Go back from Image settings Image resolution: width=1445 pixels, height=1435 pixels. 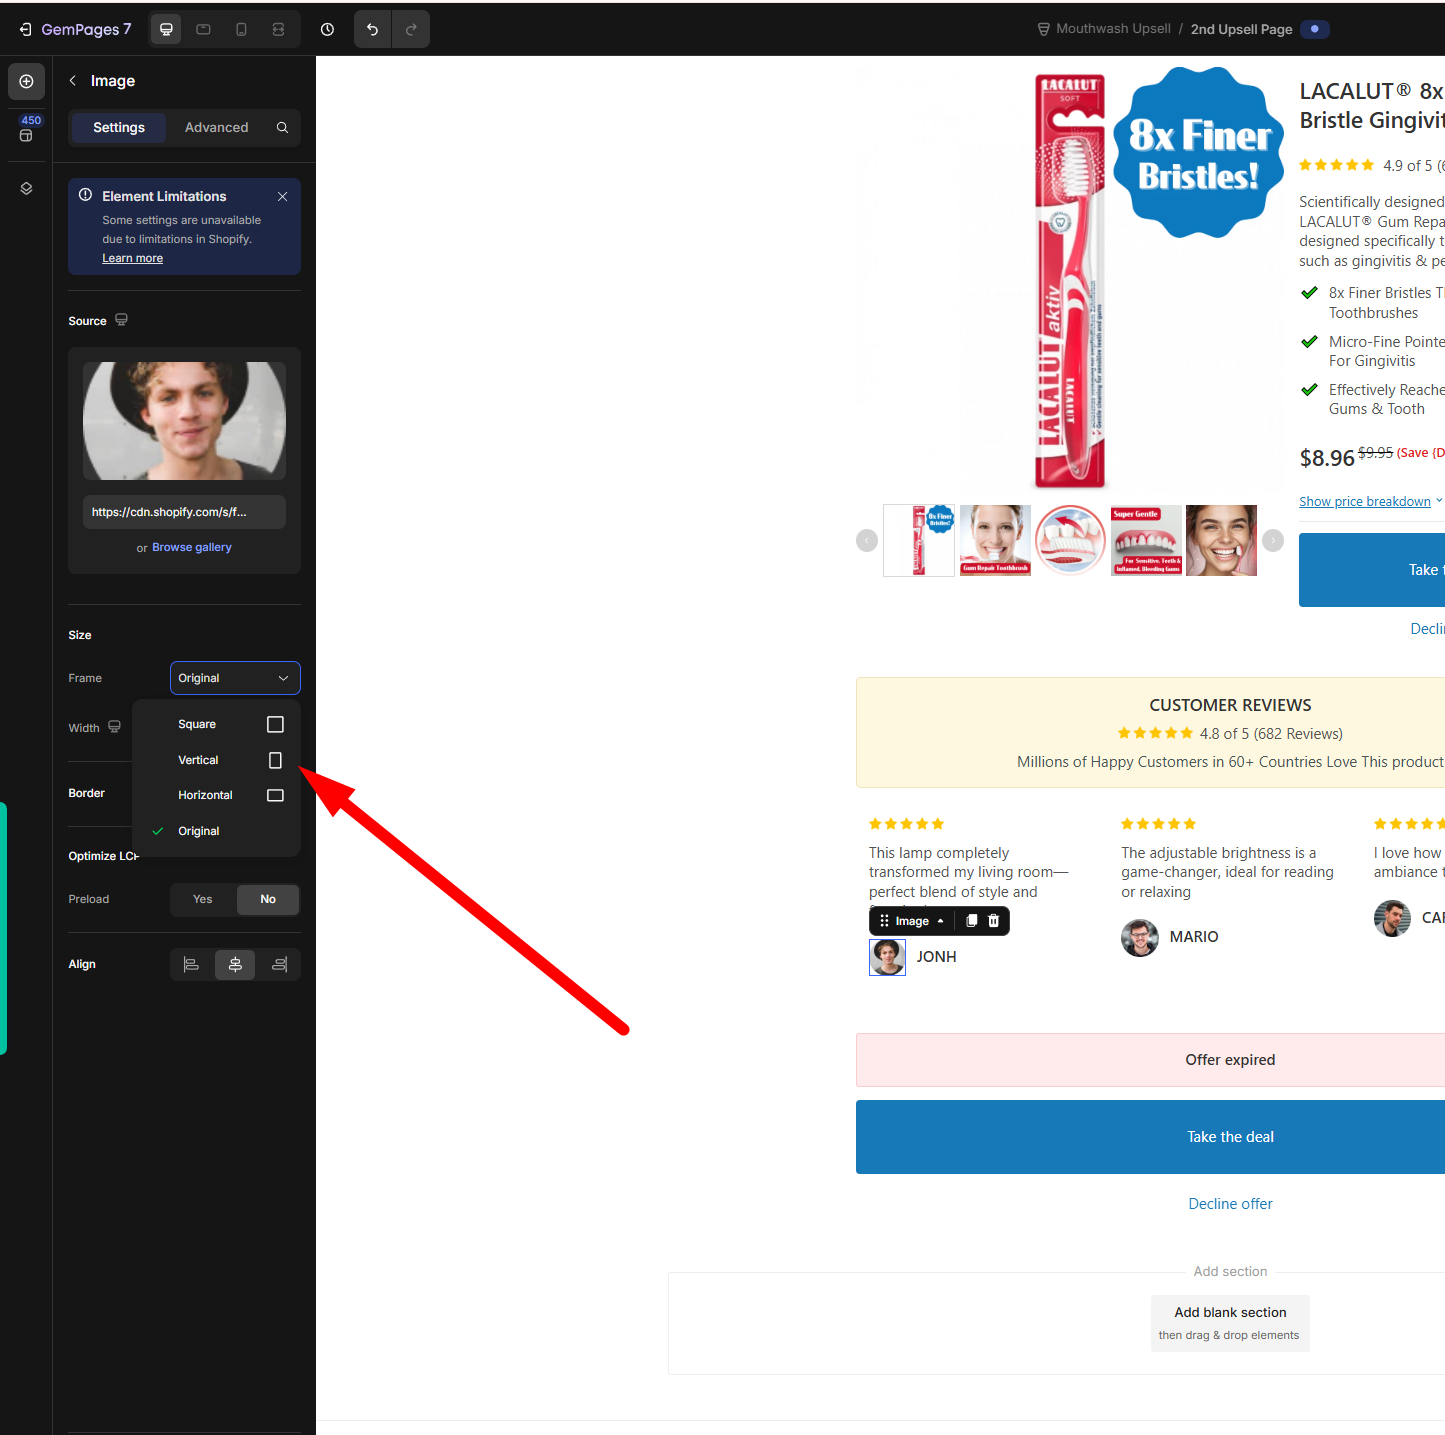(72, 80)
